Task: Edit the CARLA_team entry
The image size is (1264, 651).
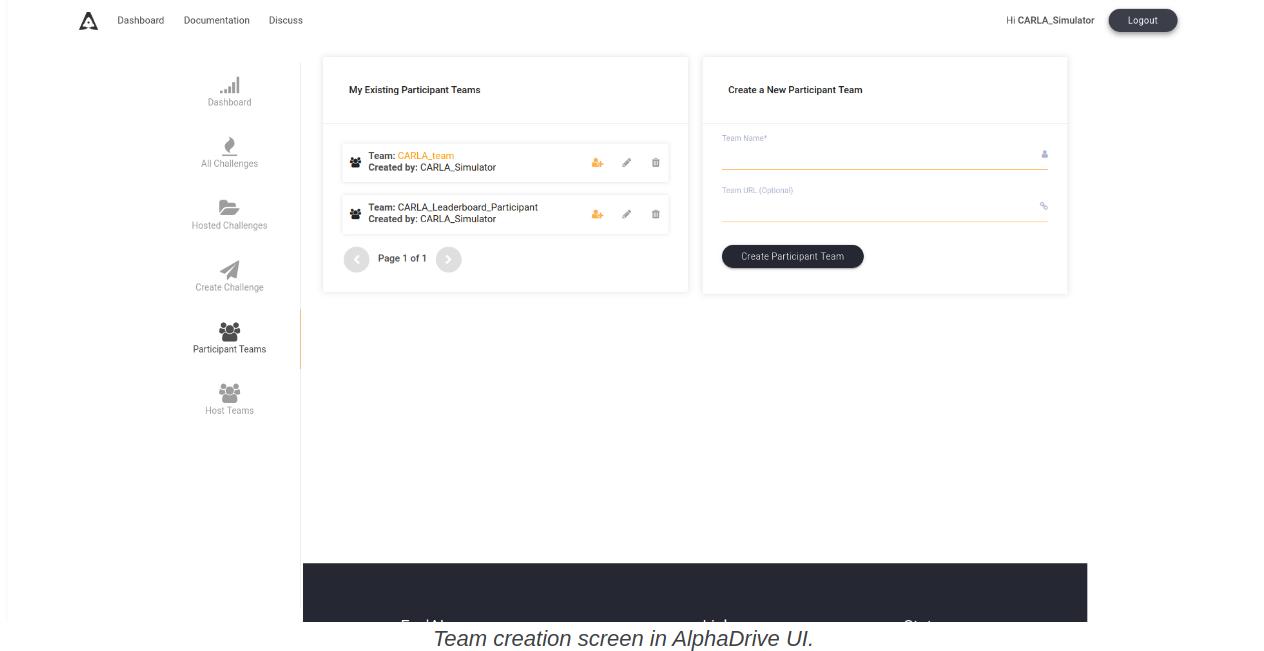Action: click(x=627, y=163)
